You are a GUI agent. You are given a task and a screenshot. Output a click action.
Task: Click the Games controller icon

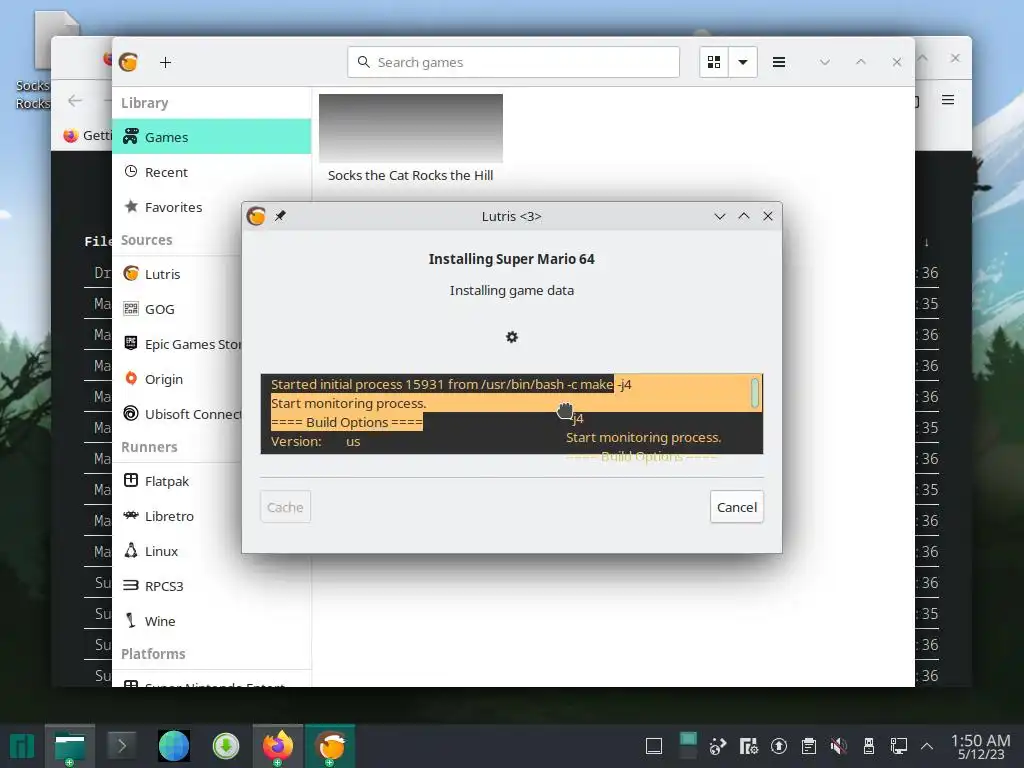[131, 136]
